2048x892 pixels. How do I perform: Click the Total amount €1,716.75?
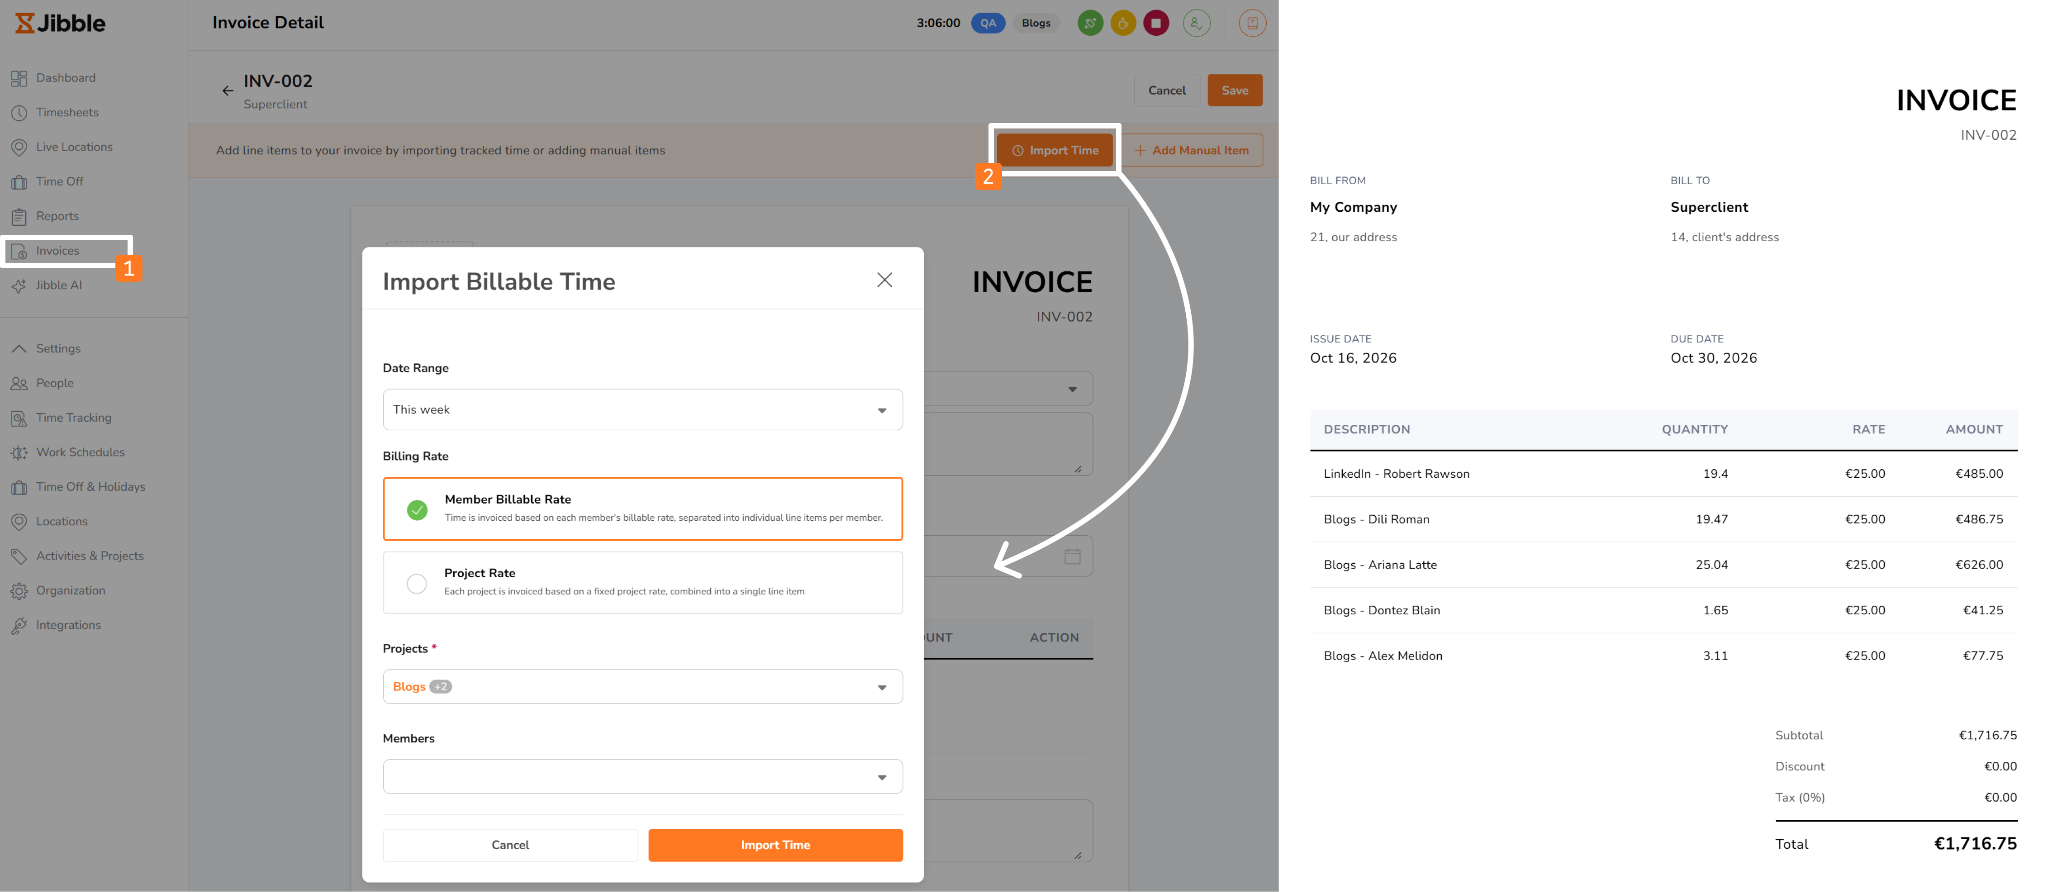pyautogui.click(x=1975, y=844)
